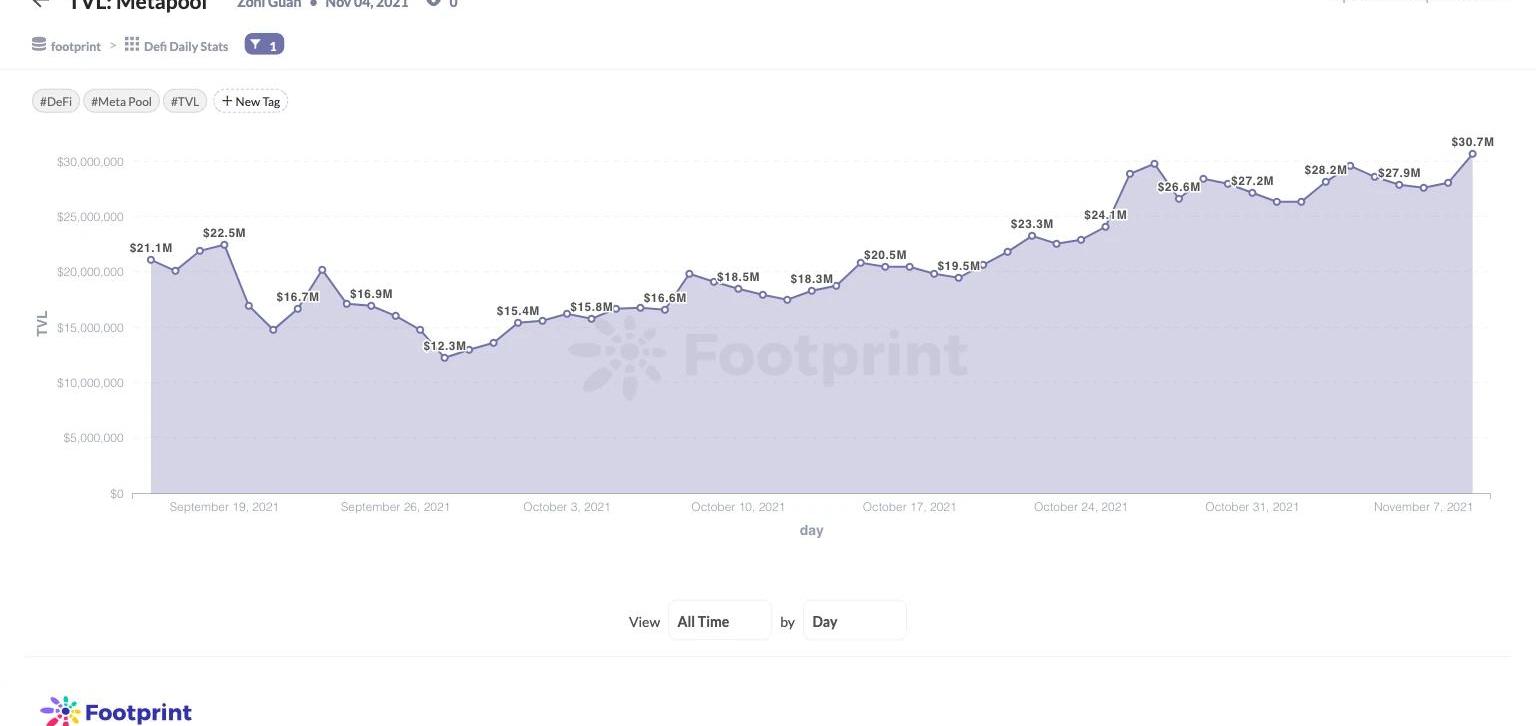This screenshot has height=726, width=1536.
Task: Open the filter badge showing 1
Action: (x=264, y=45)
